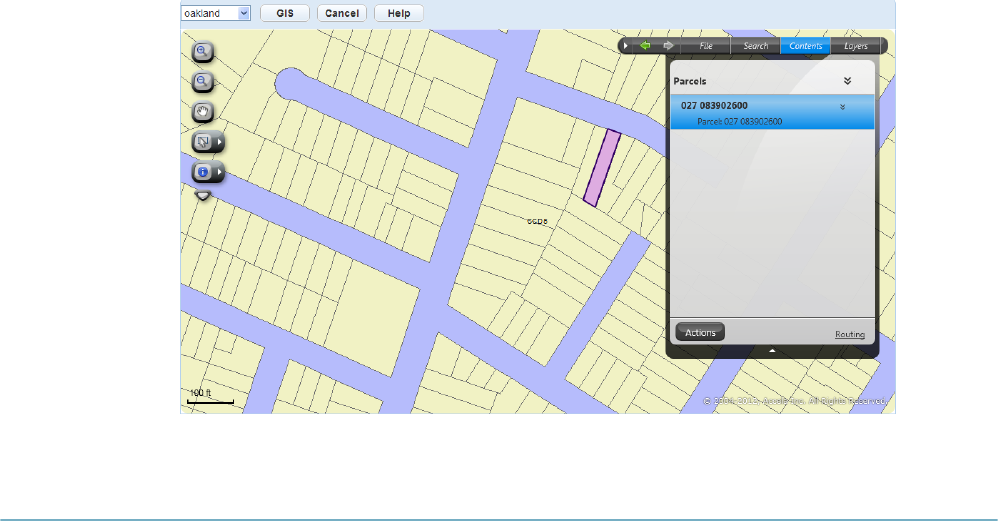Viewport: 998px width, 521px height.
Task: Click the GIS button
Action: coord(285,13)
